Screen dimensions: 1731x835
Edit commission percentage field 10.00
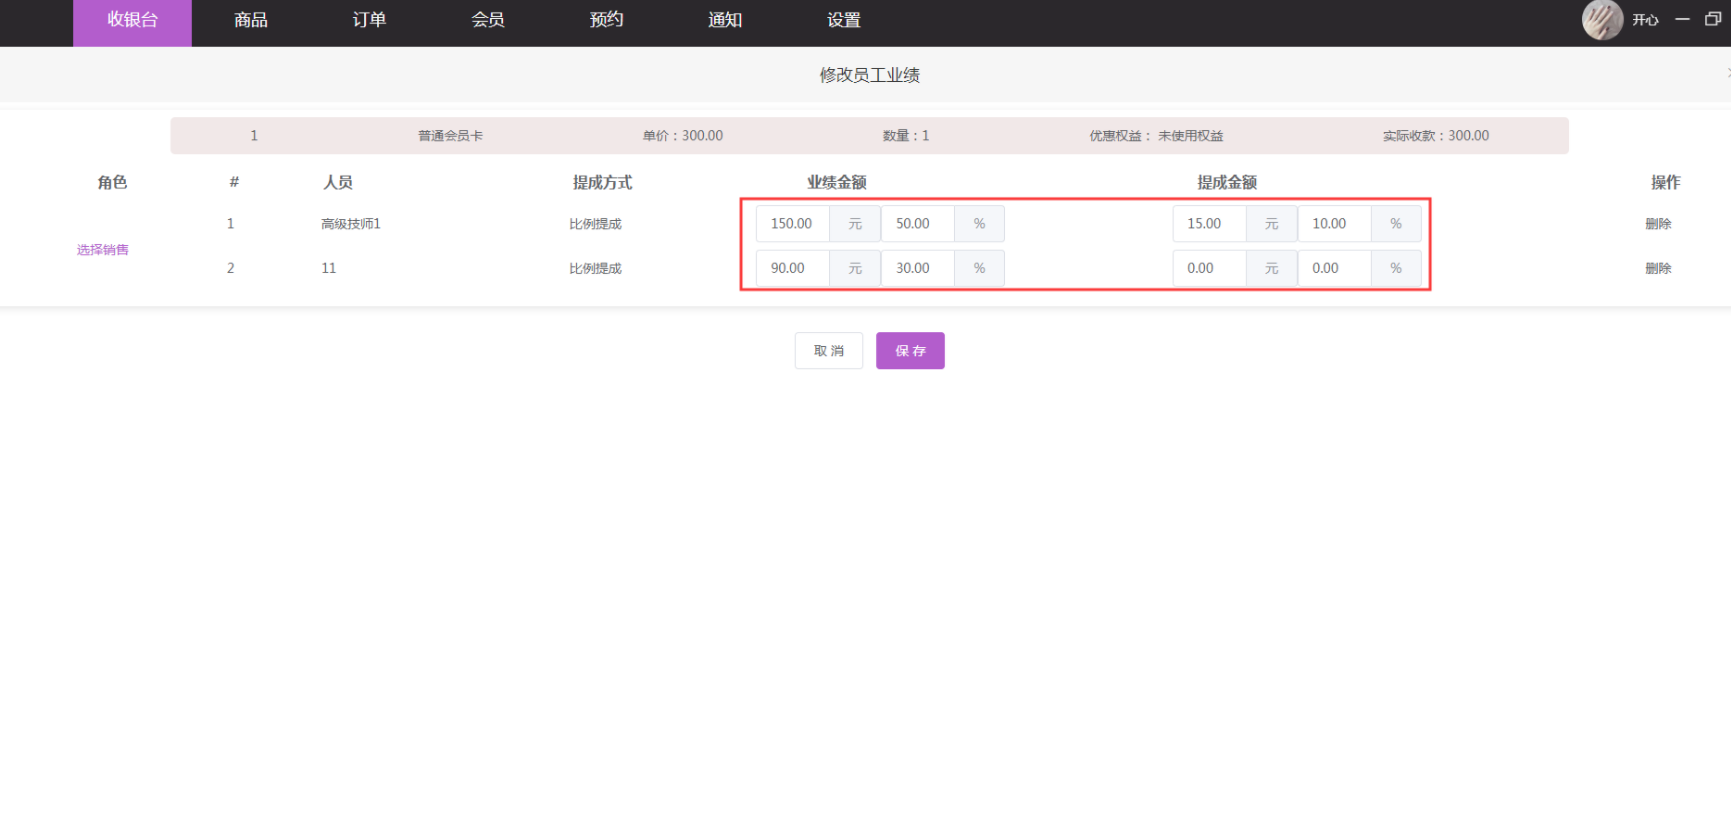click(x=1335, y=224)
